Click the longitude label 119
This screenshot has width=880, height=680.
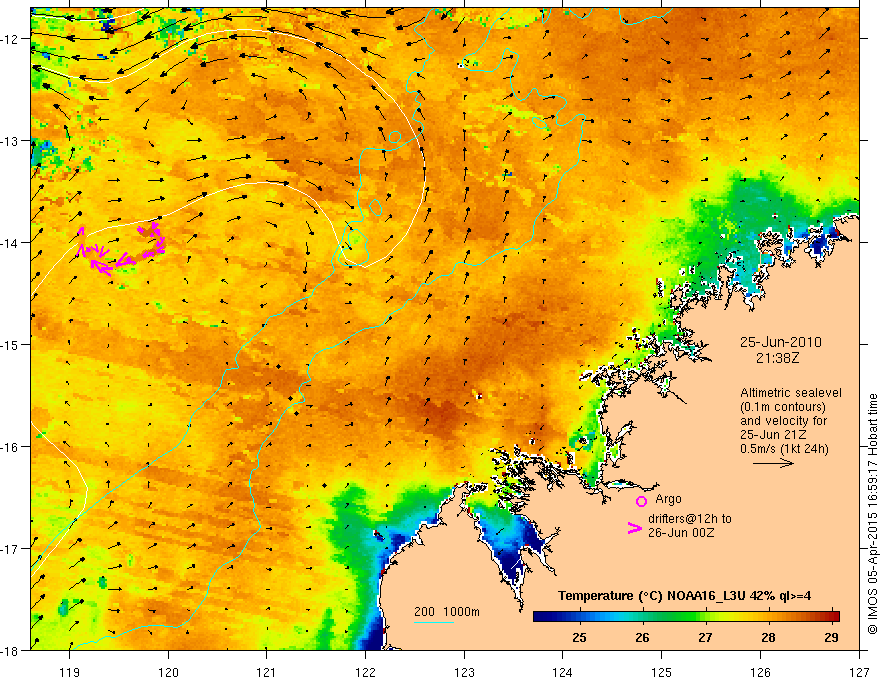70,672
